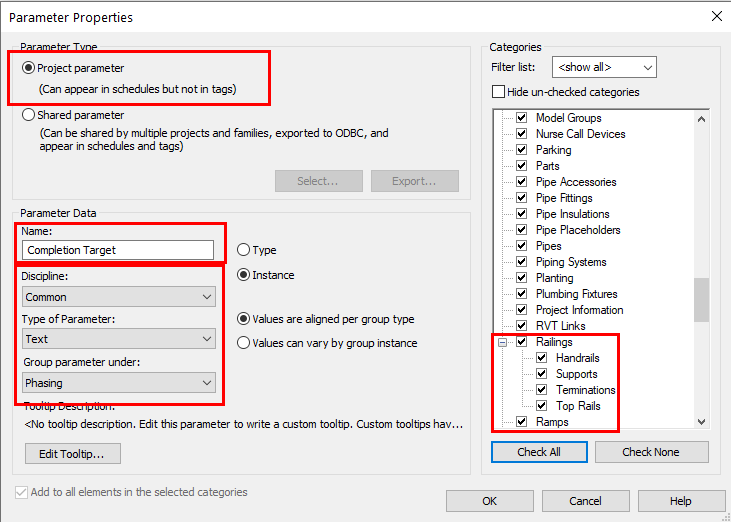Close the Parameter Properties dialog

point(715,16)
